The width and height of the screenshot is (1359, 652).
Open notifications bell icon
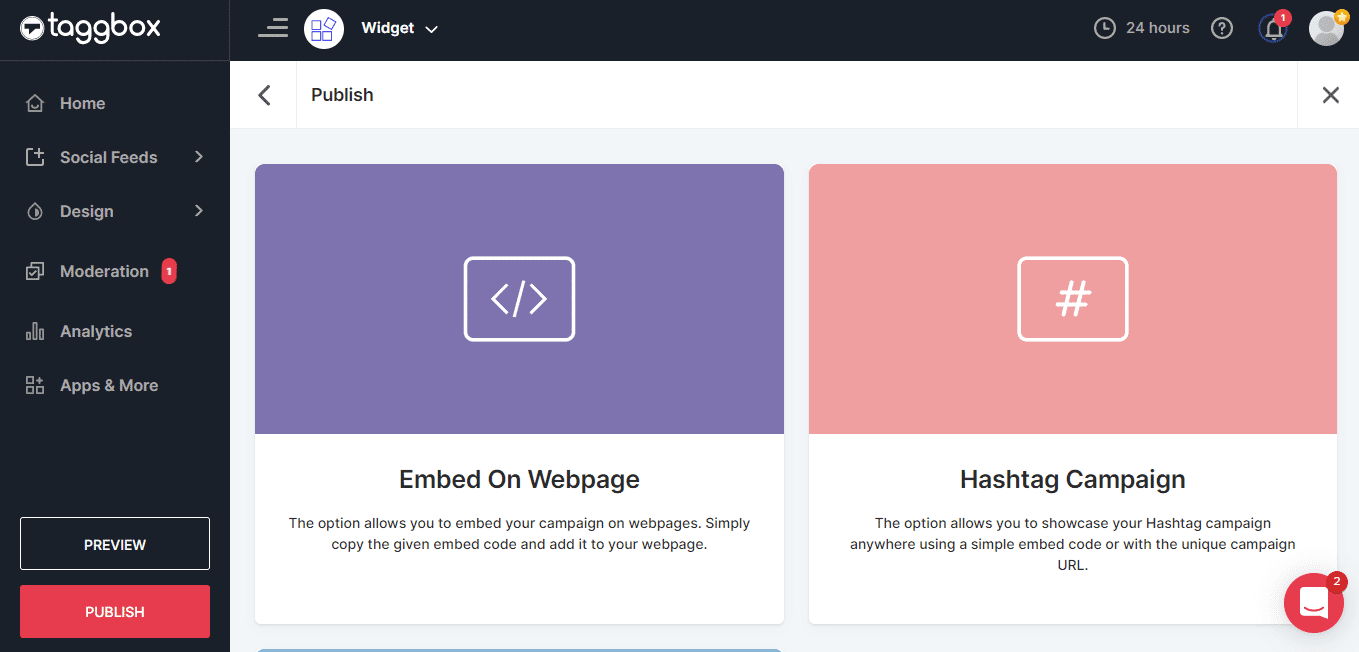(x=1273, y=28)
